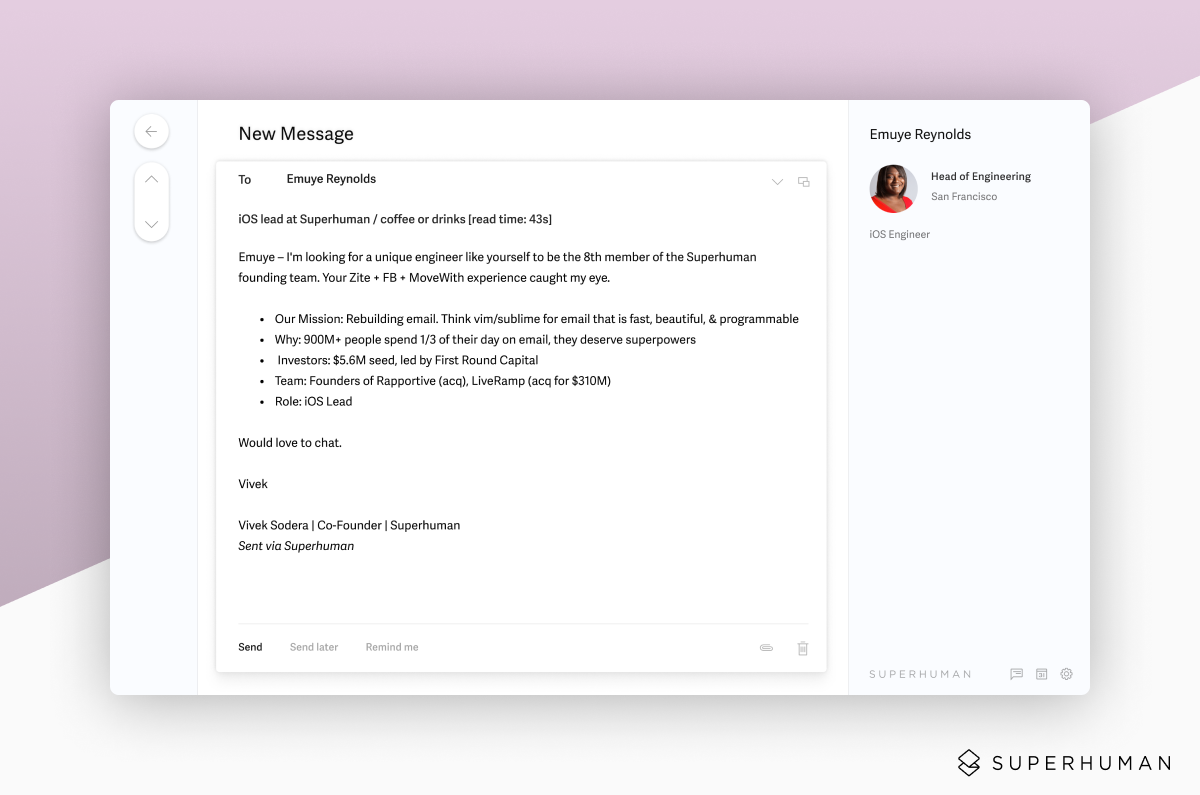Viewport: 1200px width, 795px height.
Task: Click the opening paragraph addressed to Emuye
Action: (497, 267)
